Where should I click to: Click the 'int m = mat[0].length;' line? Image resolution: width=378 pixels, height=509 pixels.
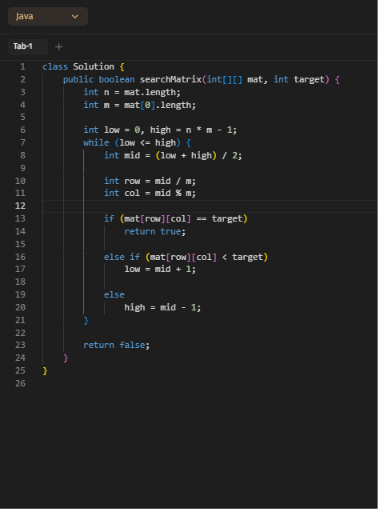pyautogui.click(x=140, y=105)
